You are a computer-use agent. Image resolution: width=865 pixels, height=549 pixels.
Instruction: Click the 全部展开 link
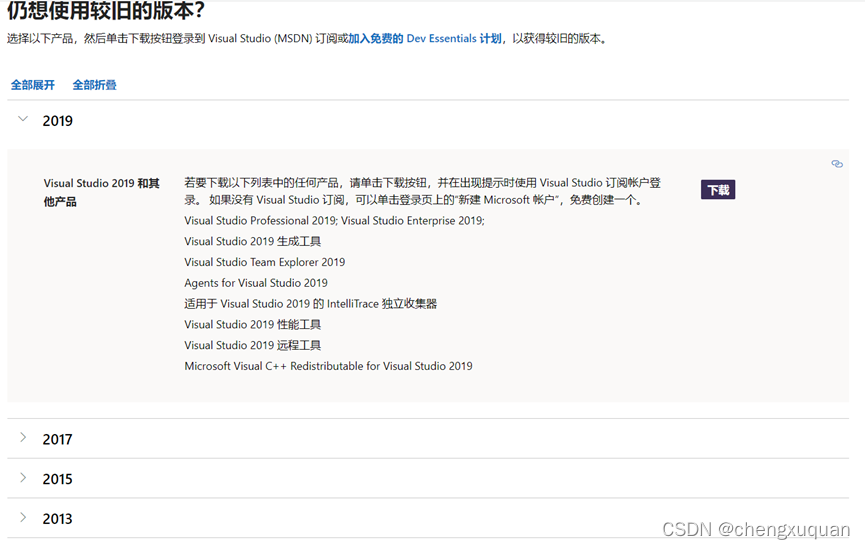click(33, 85)
